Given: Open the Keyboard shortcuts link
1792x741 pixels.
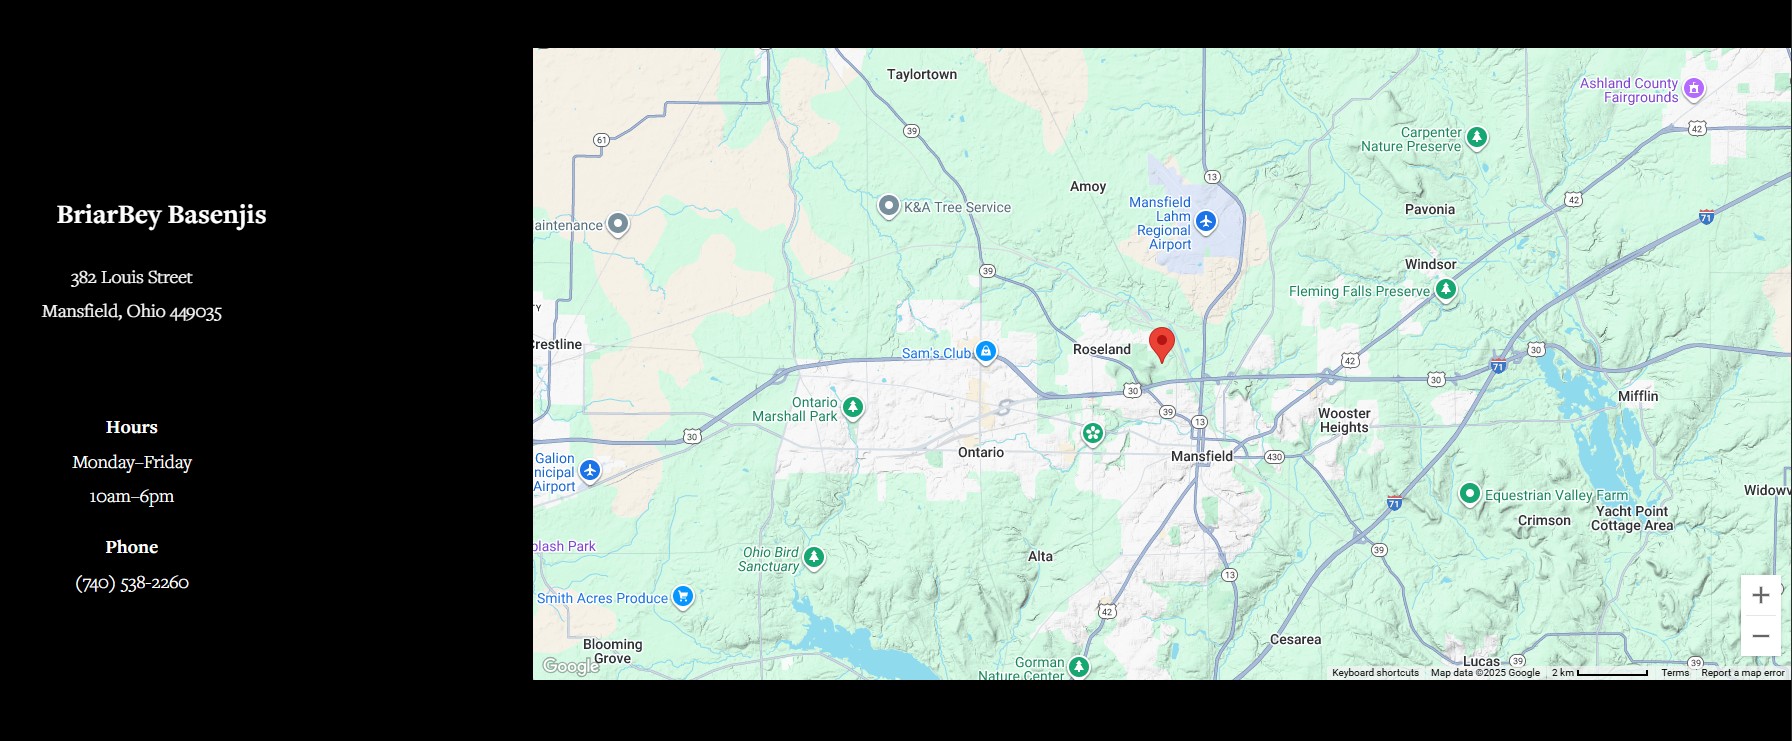Looking at the screenshot, I should click(x=1375, y=673).
